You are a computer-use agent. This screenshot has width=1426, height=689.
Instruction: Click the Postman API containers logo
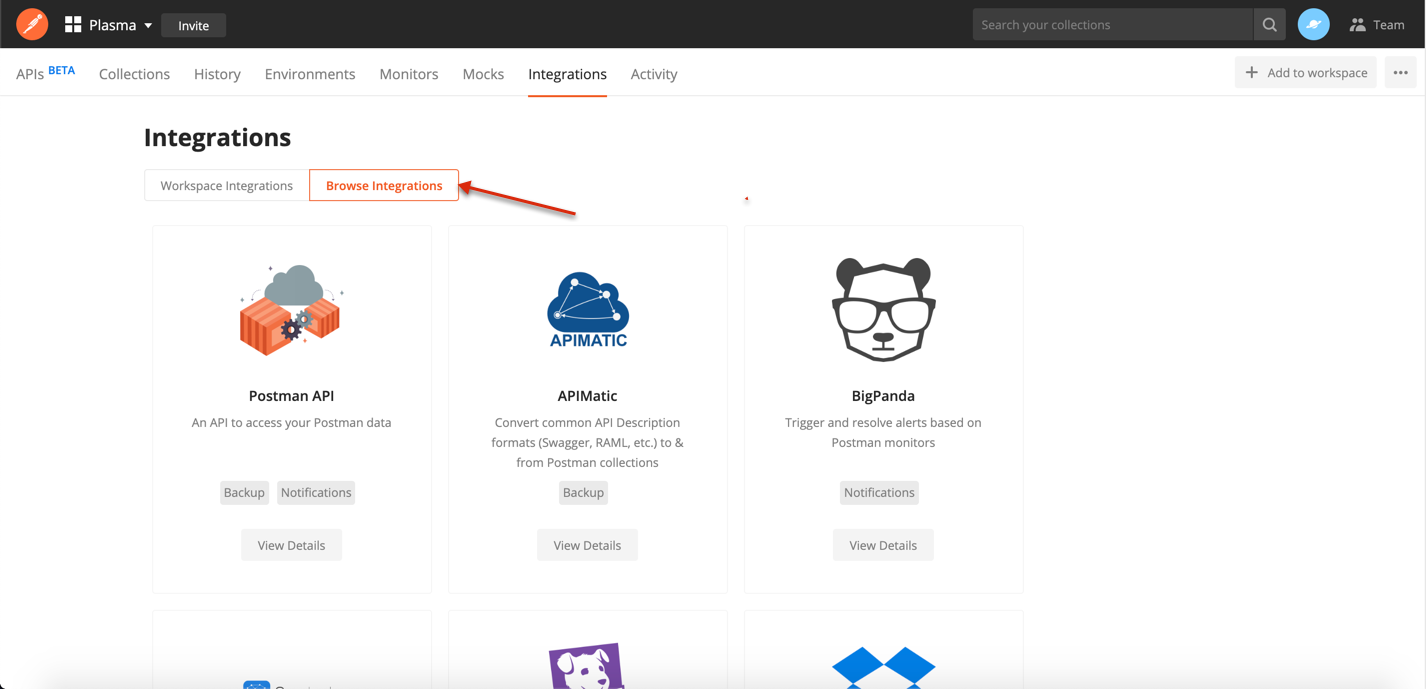(x=291, y=310)
